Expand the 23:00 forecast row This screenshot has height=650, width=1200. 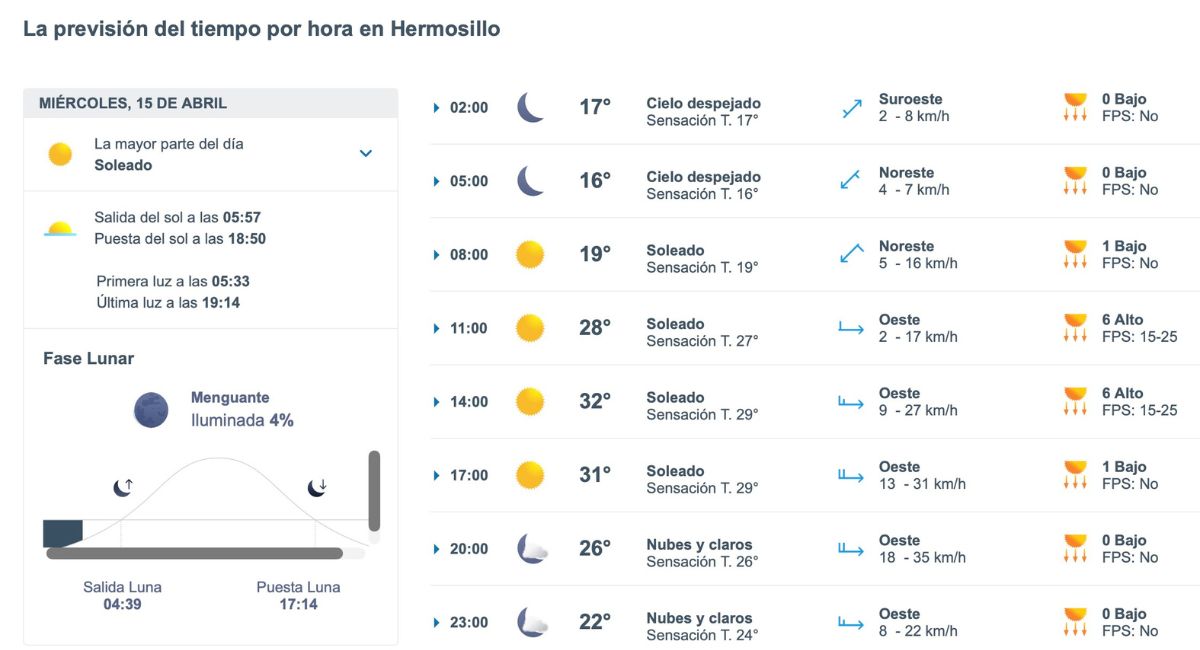tap(435, 621)
